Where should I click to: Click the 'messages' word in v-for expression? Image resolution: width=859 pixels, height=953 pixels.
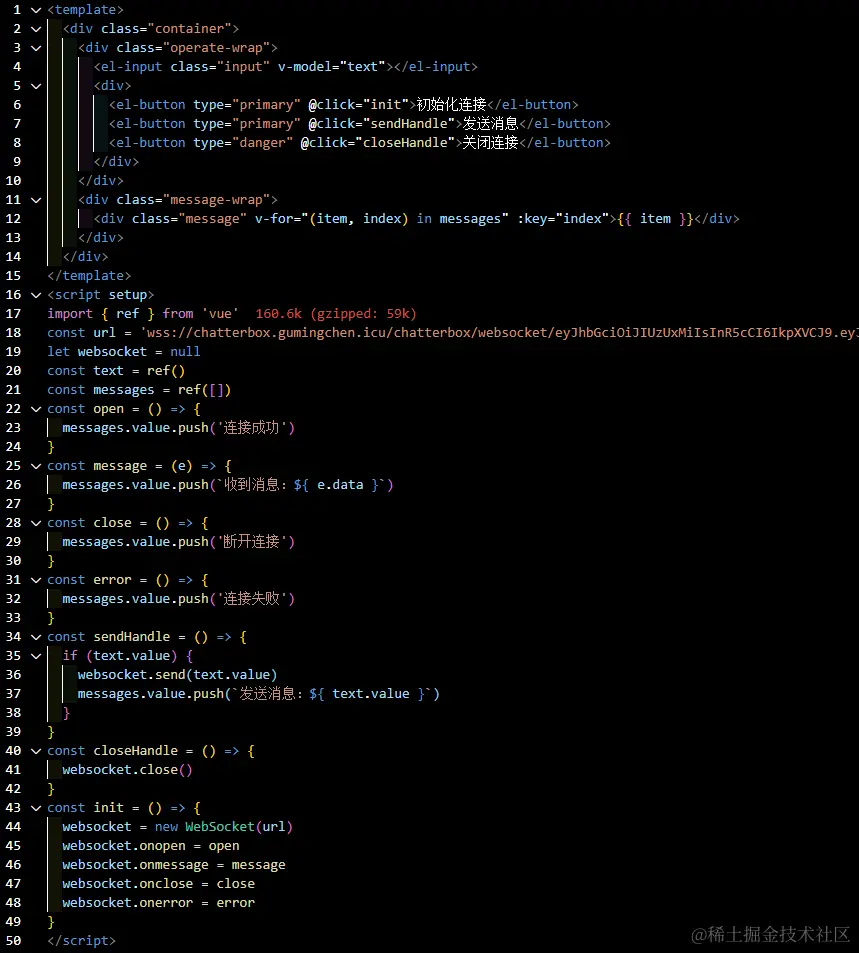coord(470,219)
